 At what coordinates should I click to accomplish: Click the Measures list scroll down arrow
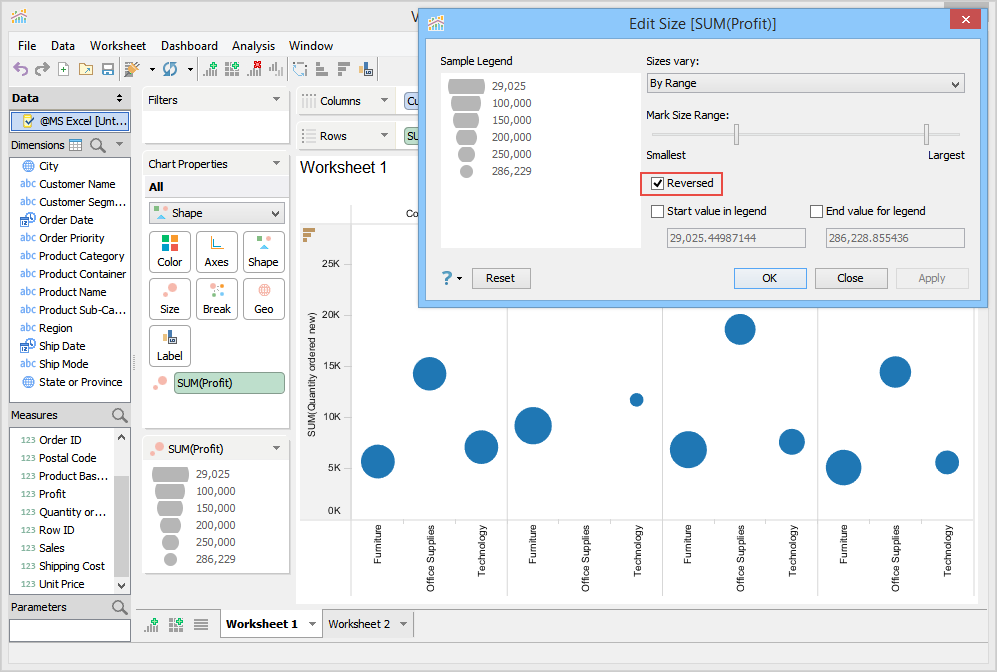(x=121, y=586)
